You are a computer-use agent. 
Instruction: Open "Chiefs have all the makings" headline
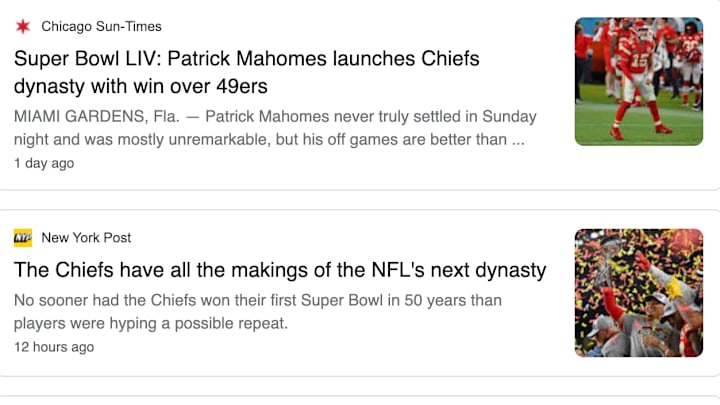point(280,270)
